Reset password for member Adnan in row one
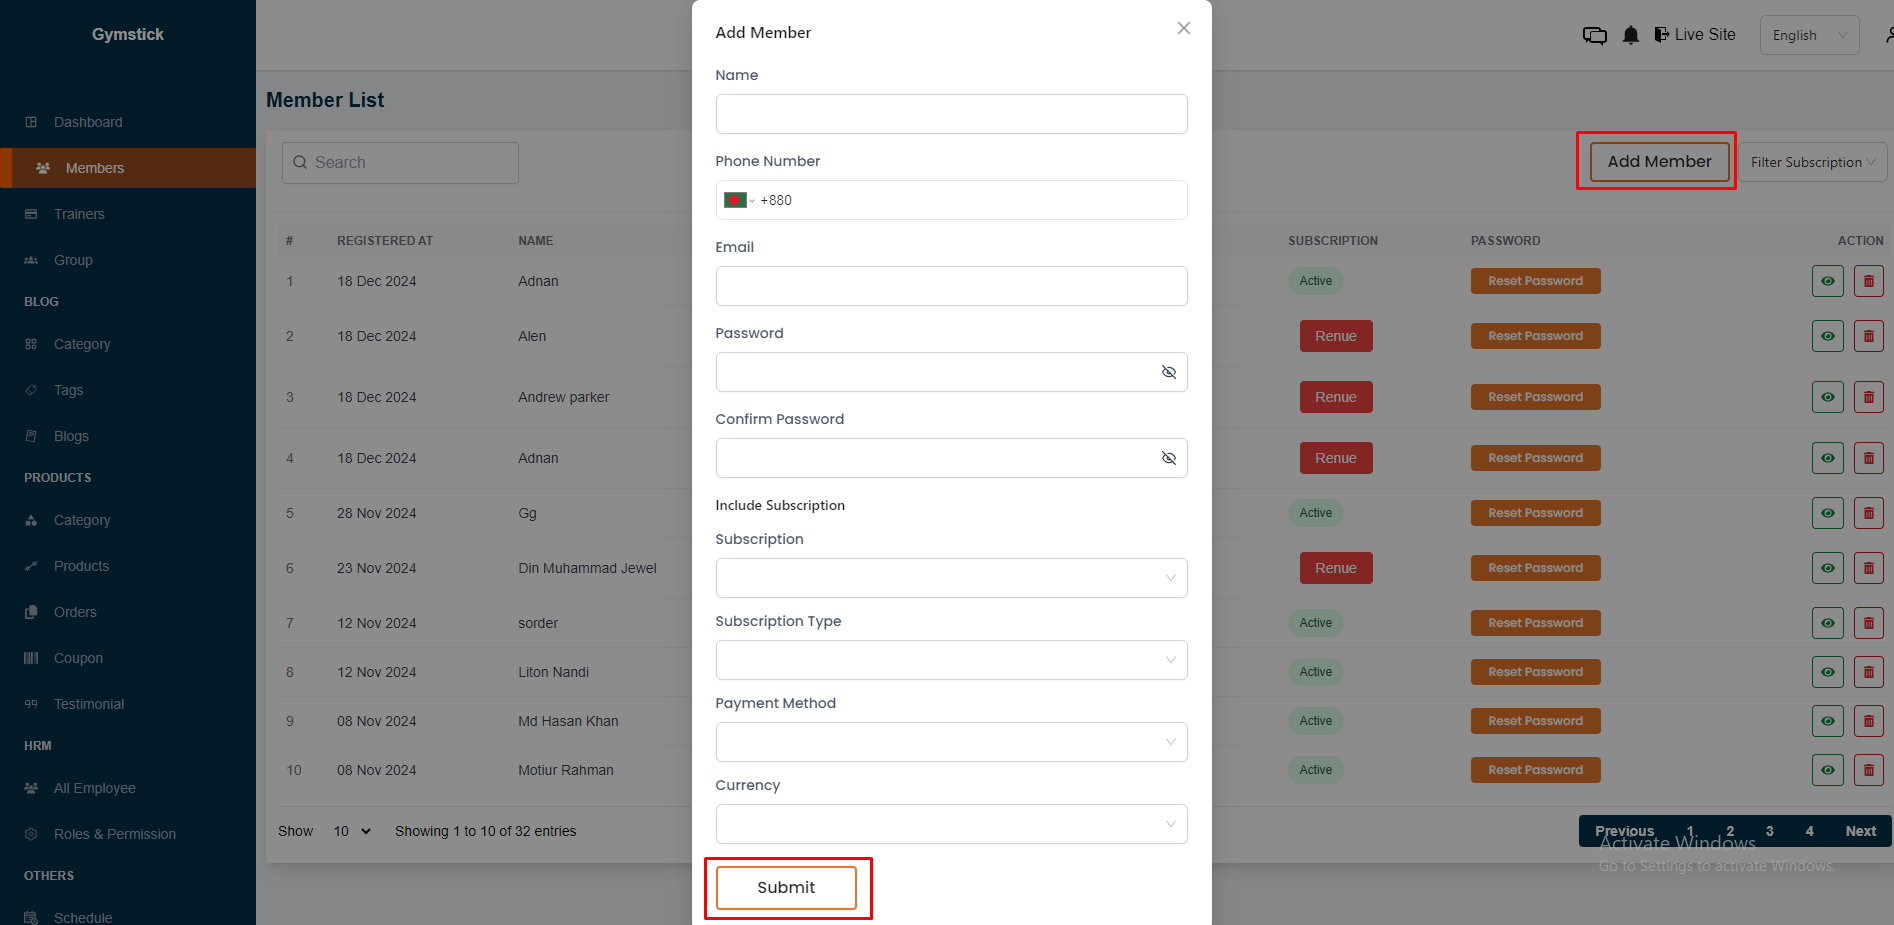Image resolution: width=1894 pixels, height=925 pixels. 1535,281
